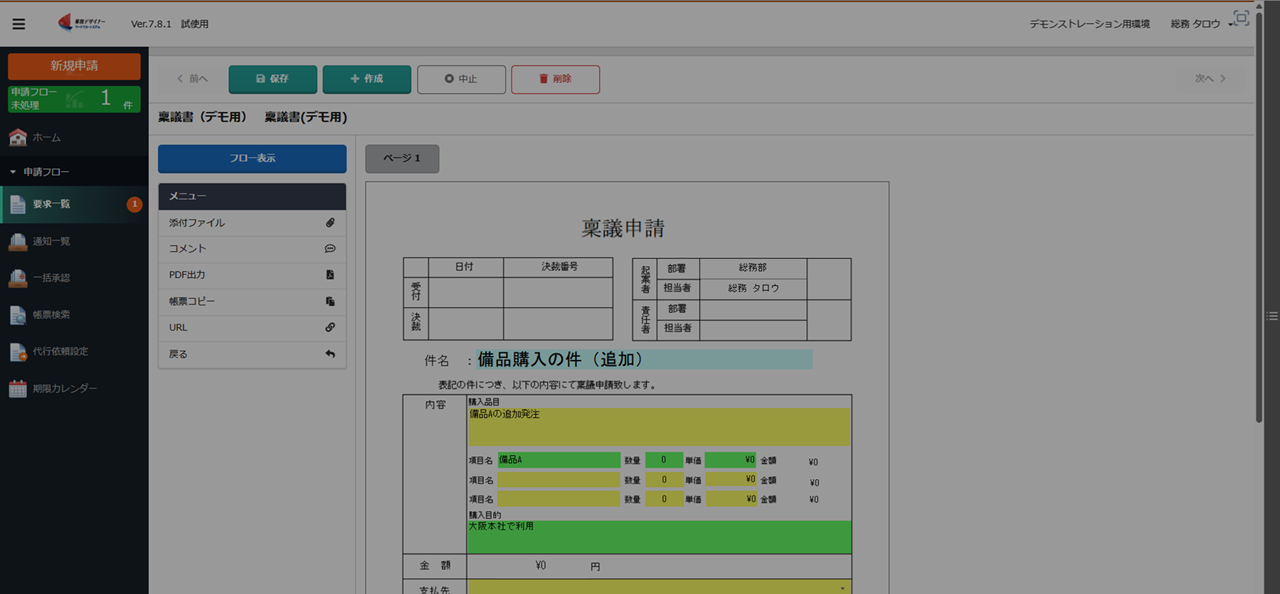
Task: Click the 一括承認 stamp icon
Action: click(x=17, y=278)
